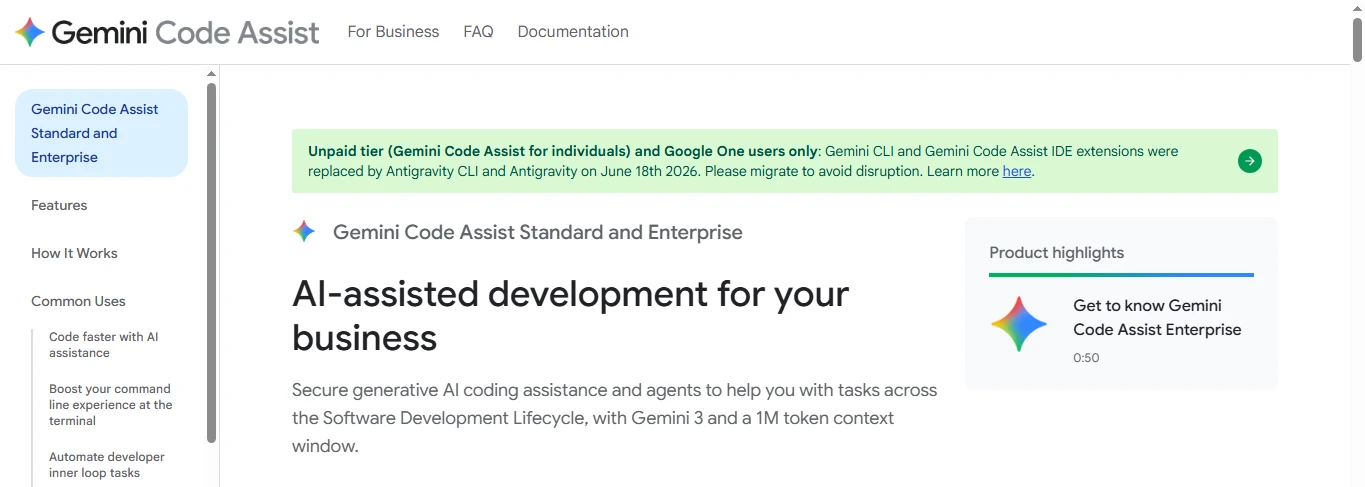This screenshot has height=487, width=1365.
Task: Click the green arrow icon in the banner
Action: click(x=1249, y=161)
